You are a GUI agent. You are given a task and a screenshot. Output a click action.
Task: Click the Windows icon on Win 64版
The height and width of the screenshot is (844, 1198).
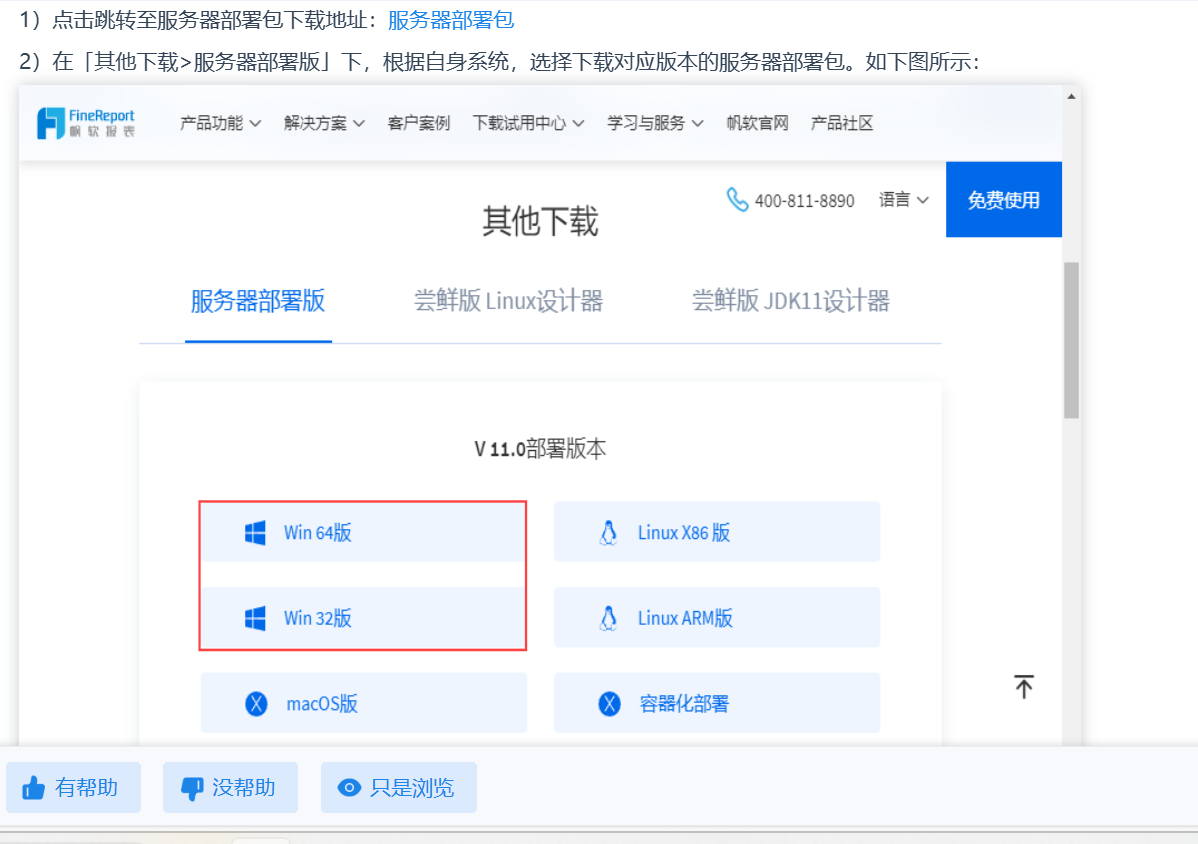255,532
